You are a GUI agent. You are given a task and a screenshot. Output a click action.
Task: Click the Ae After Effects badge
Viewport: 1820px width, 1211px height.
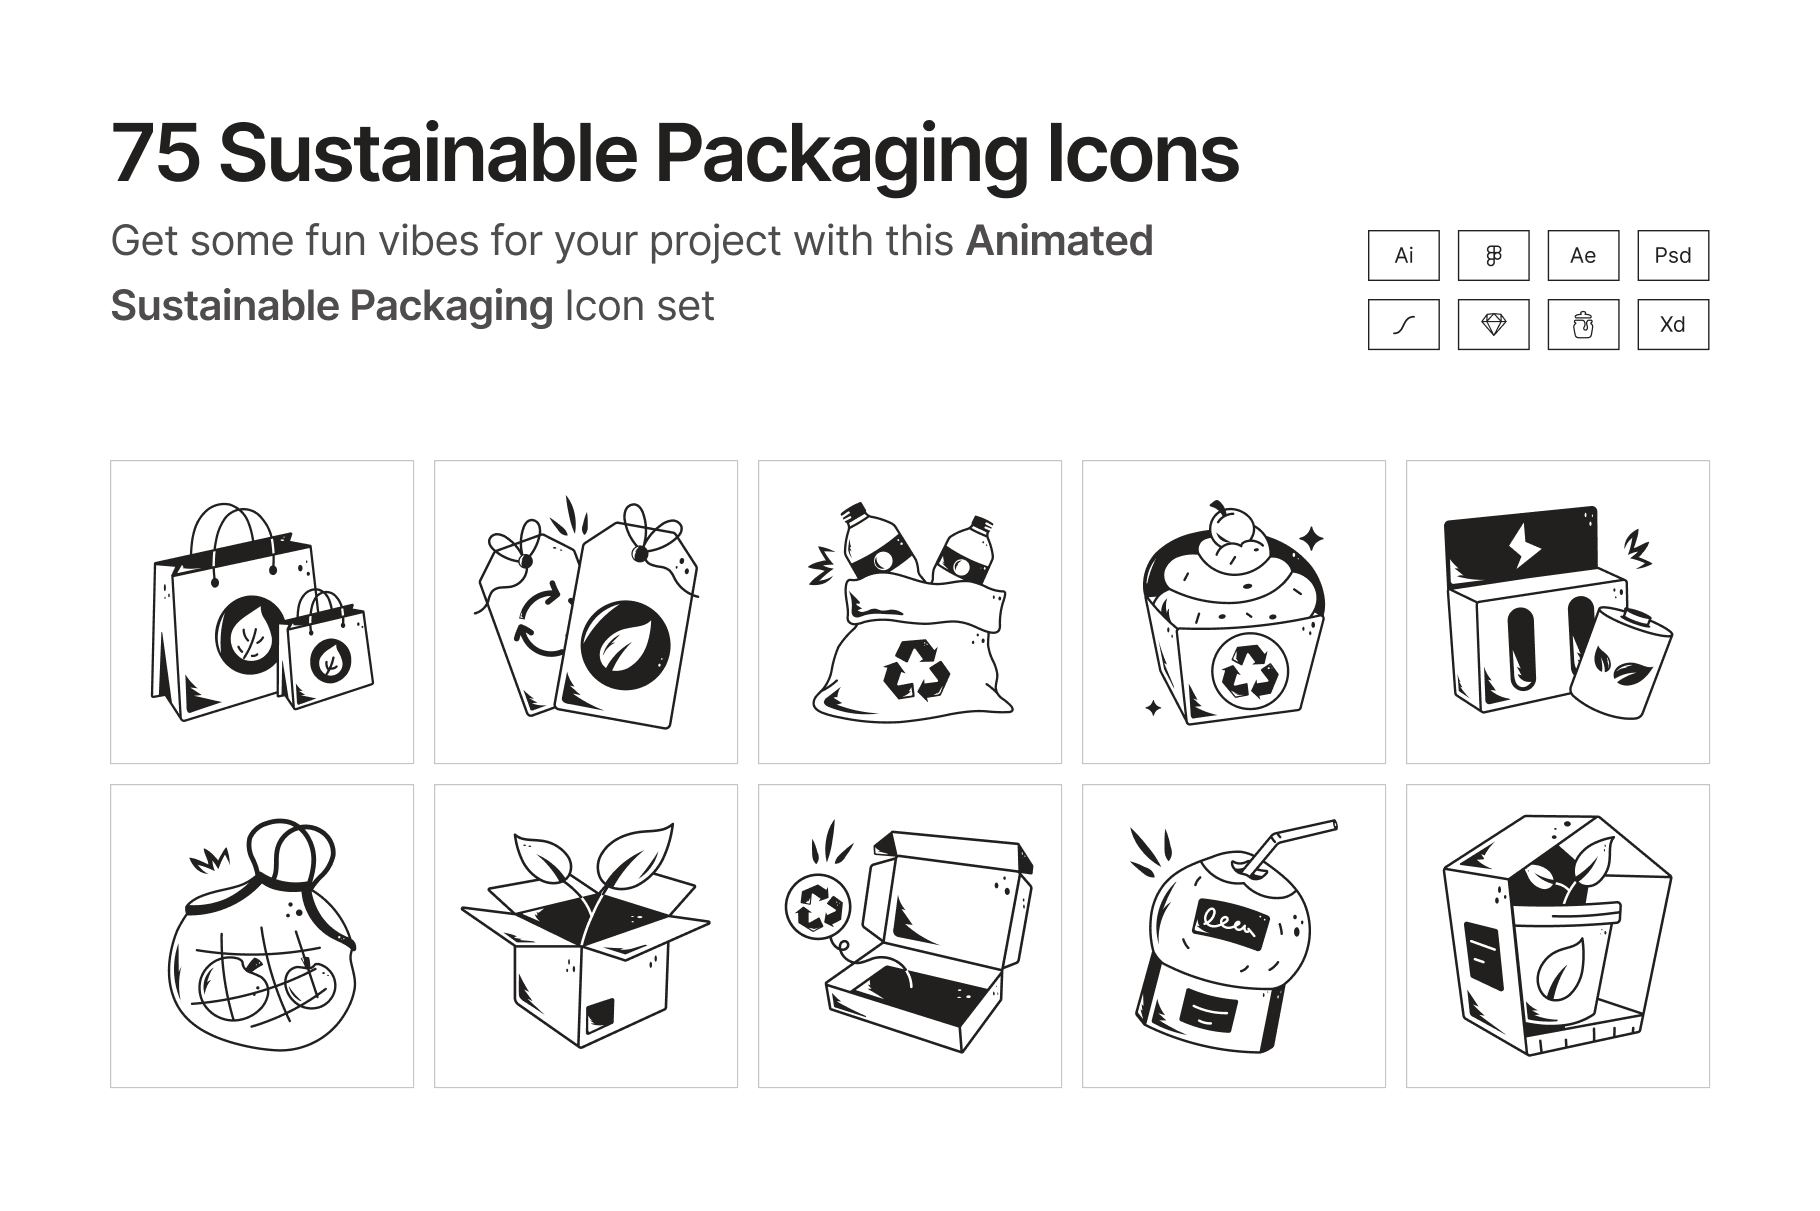pyautogui.click(x=1583, y=255)
